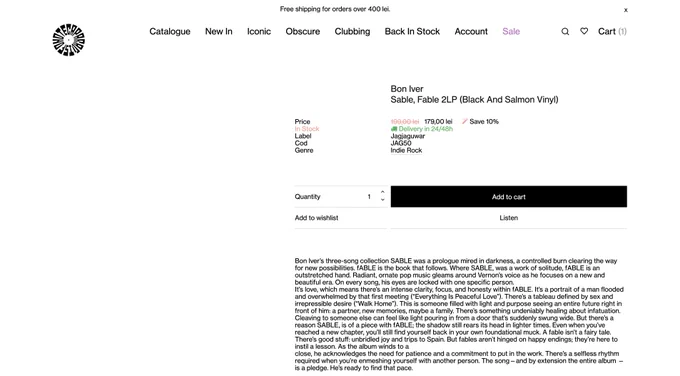Open the search magnifier icon
Image resolution: width=680 pixels, height=376 pixels.
click(565, 31)
